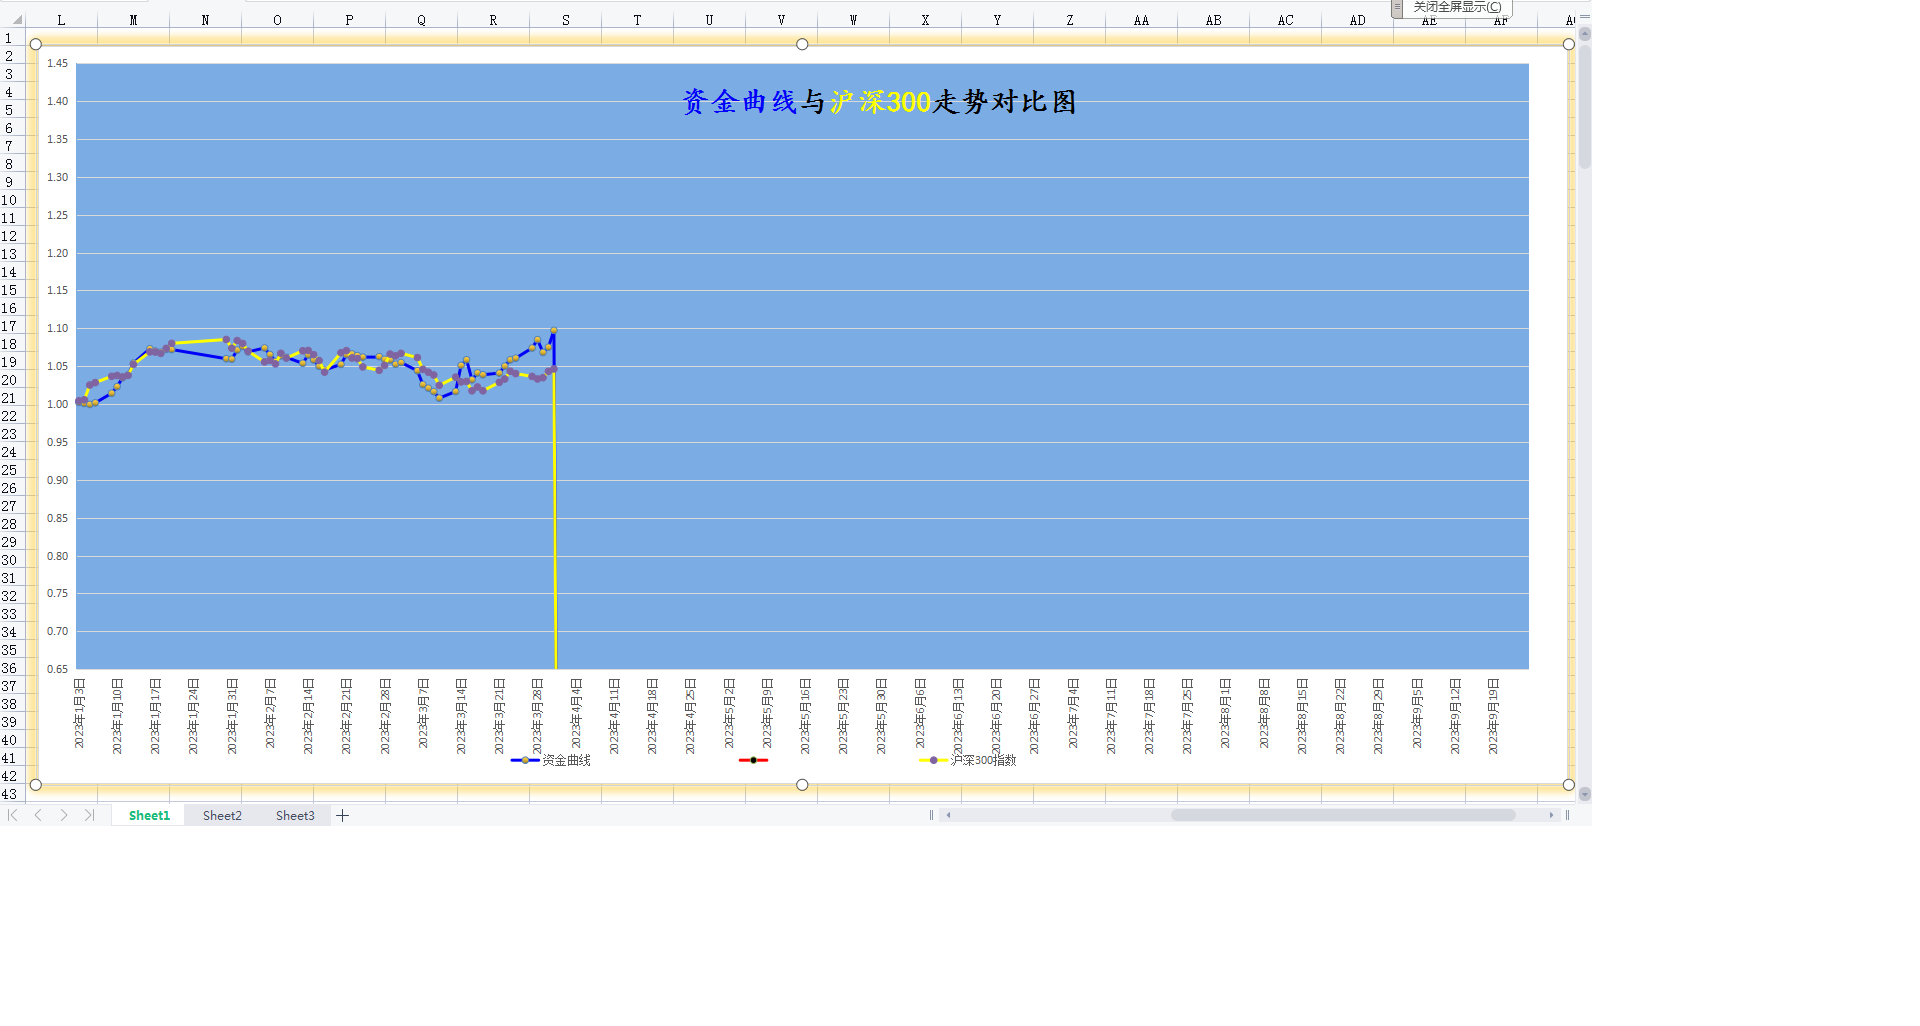1920x1026 pixels.
Task: Click the grip handle beside 关闭全屏显示
Action: (x=1397, y=7)
